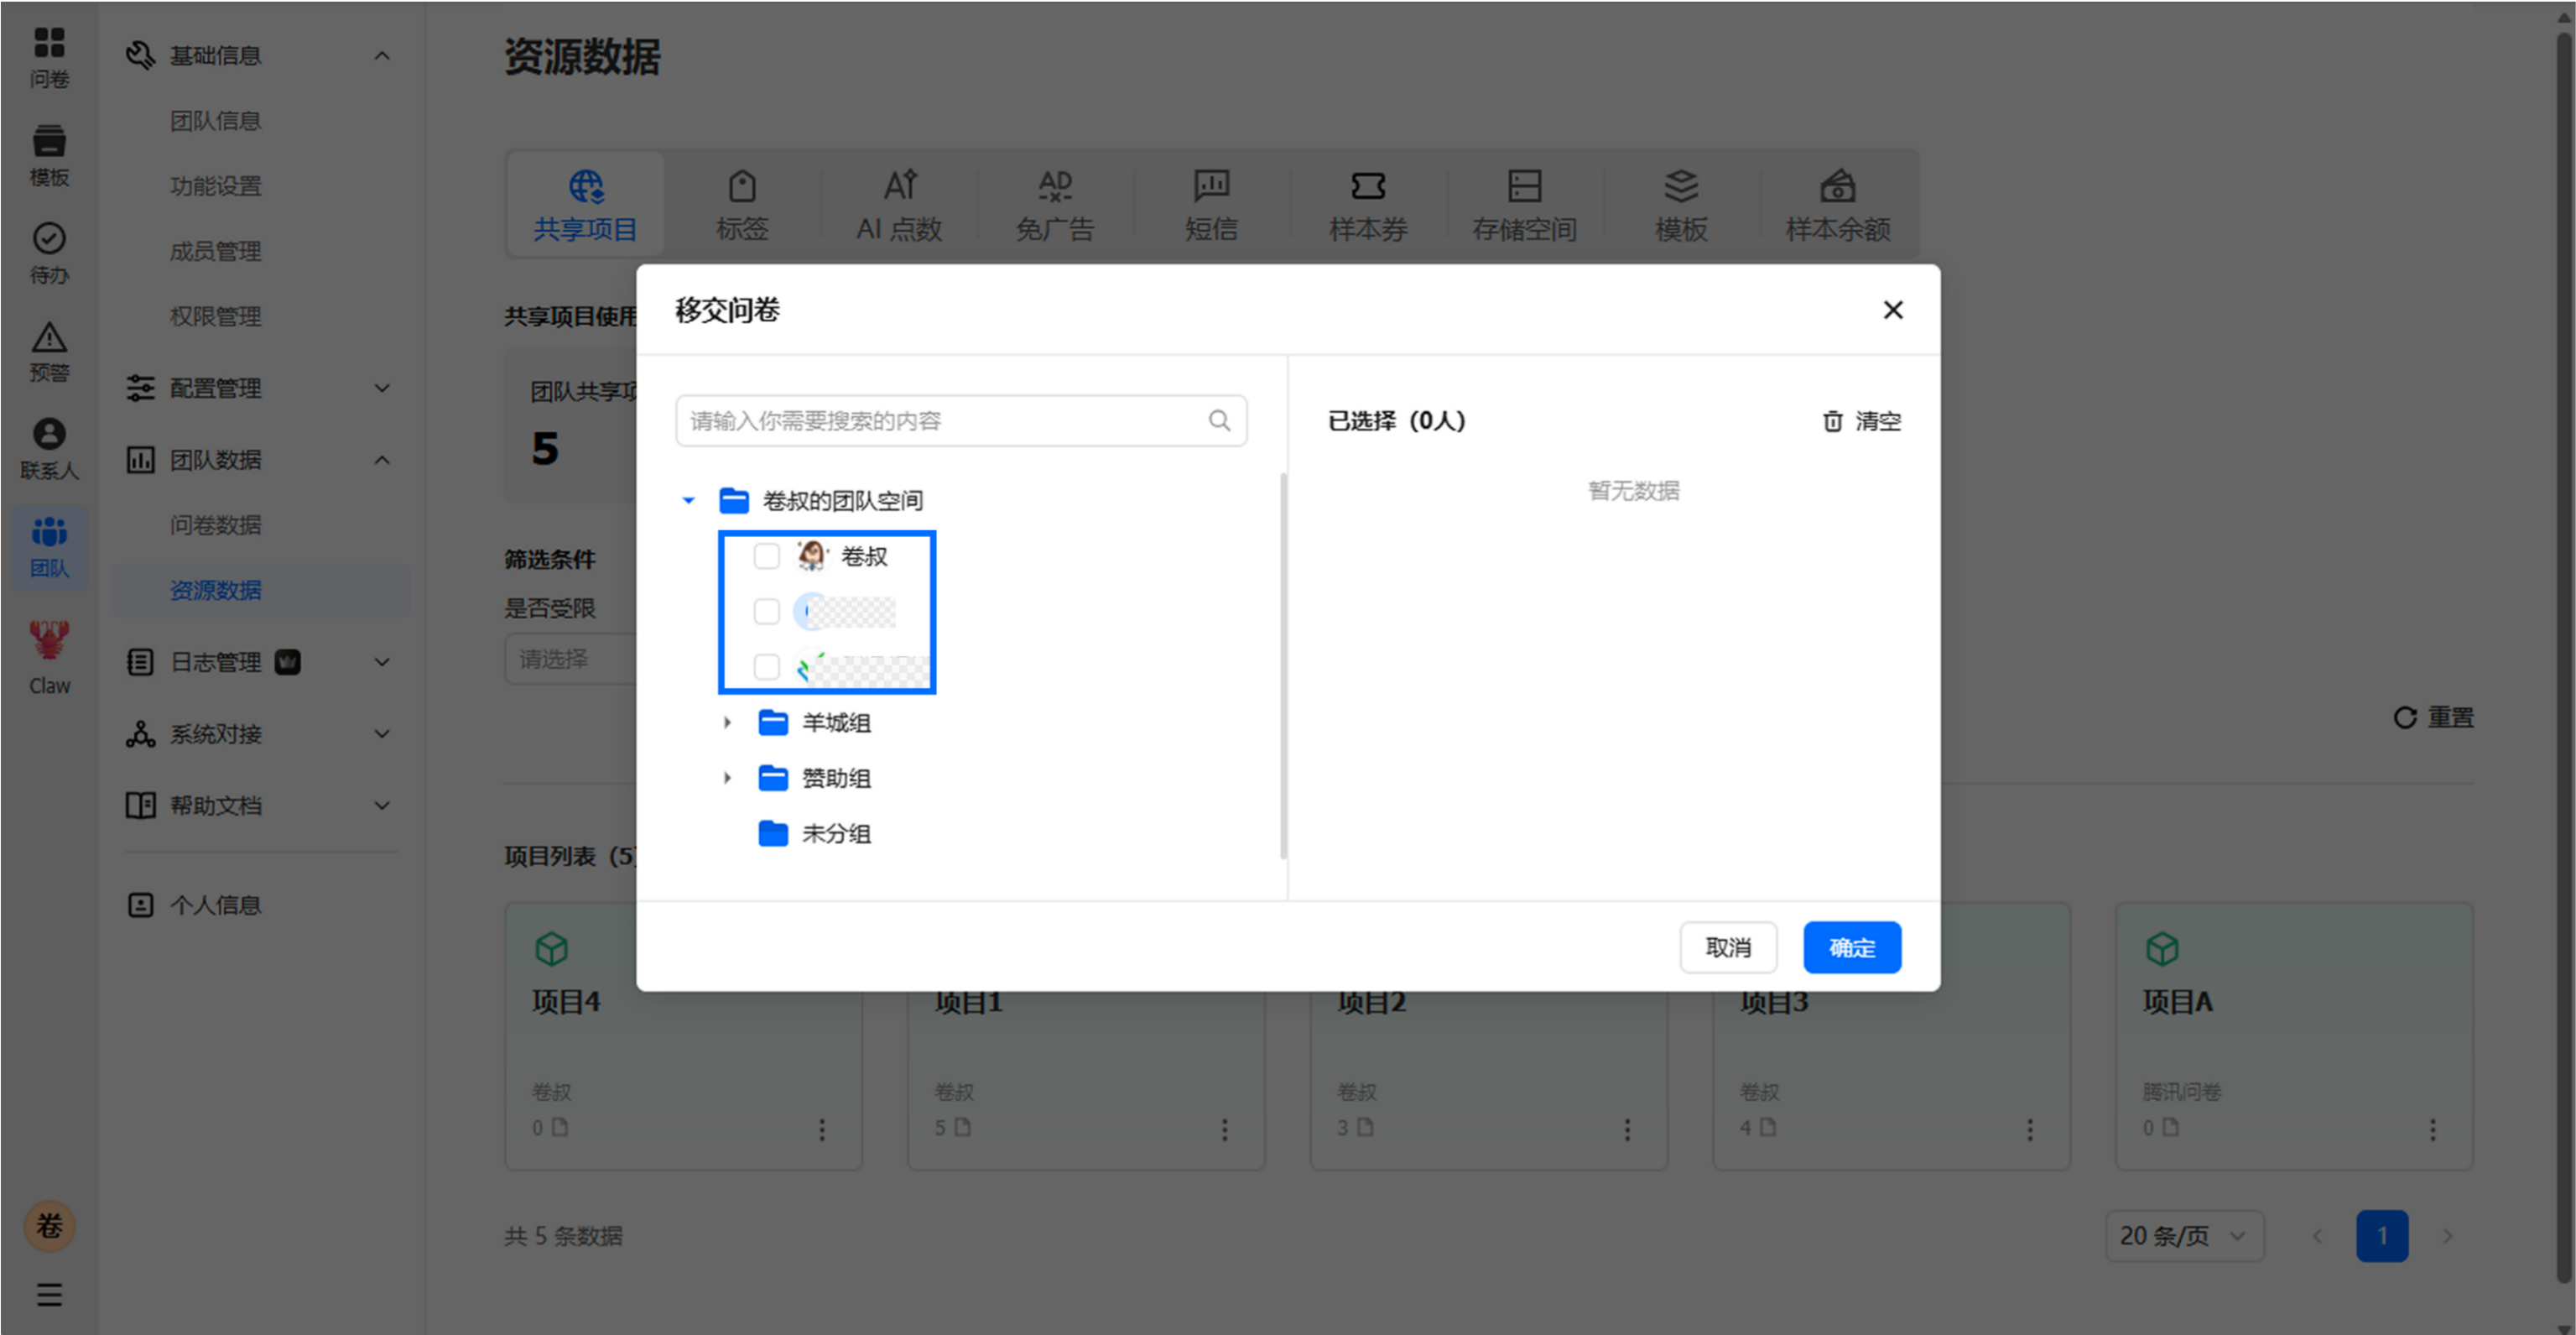Open more options for 项目3 card
The height and width of the screenshot is (1335, 2576).
pyautogui.click(x=2030, y=1129)
